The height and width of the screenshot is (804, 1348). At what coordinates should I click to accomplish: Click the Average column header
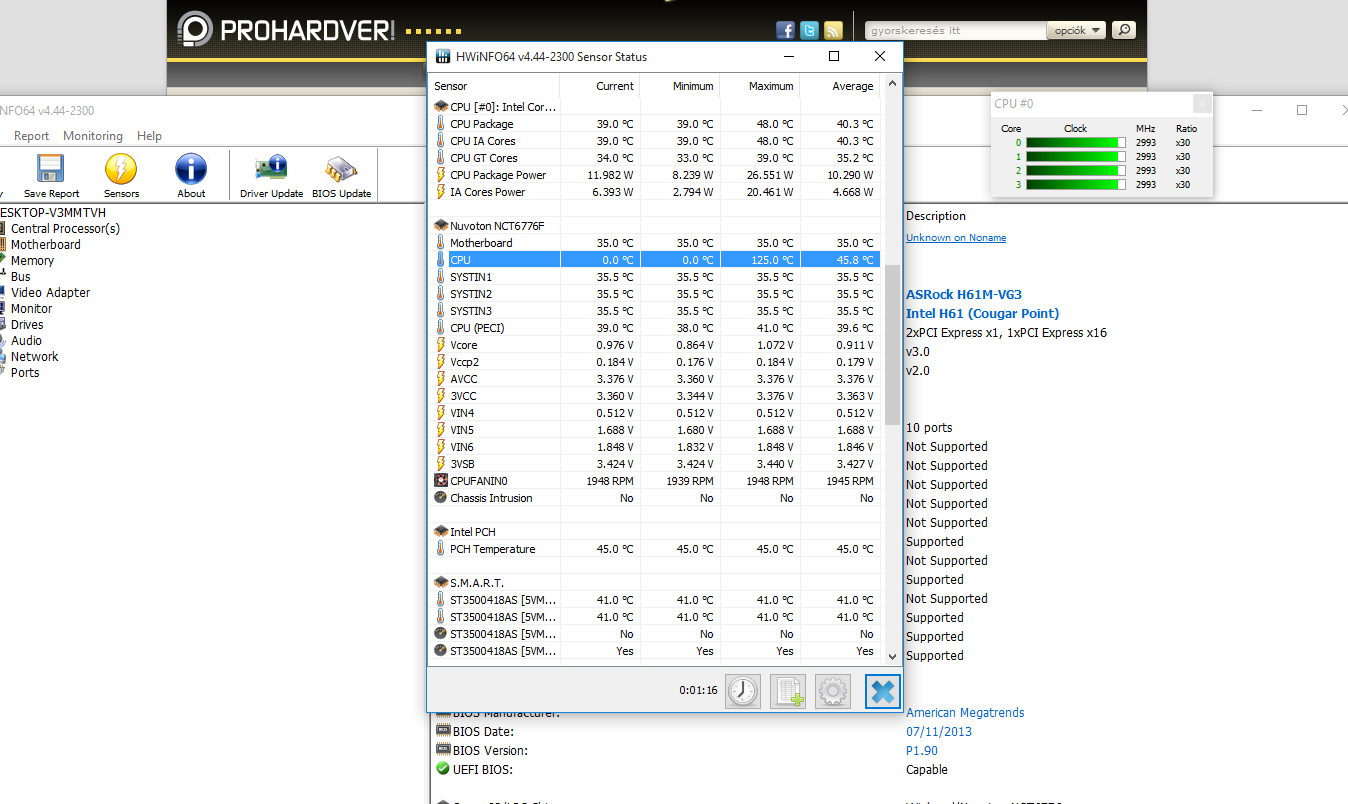(840, 86)
